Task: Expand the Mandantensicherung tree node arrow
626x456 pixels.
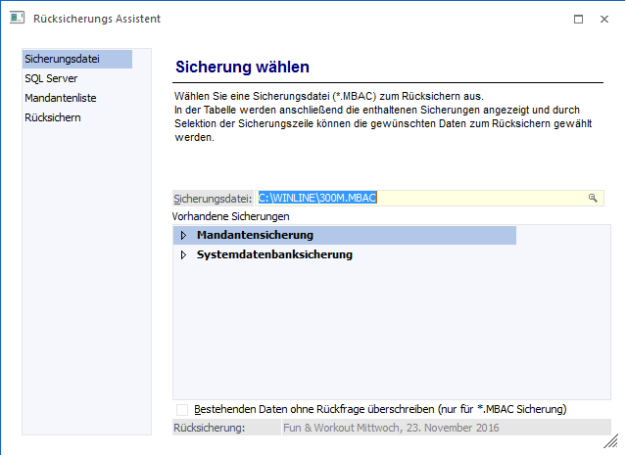Action: 183,236
